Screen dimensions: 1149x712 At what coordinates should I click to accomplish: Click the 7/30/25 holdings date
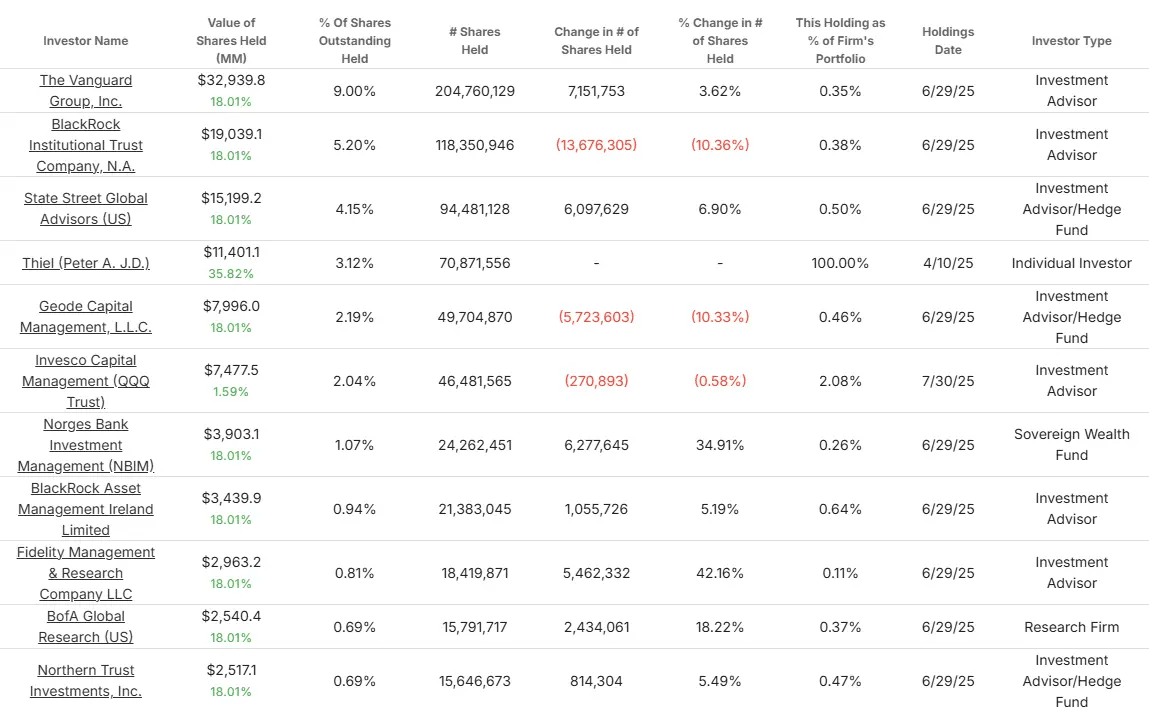(x=948, y=381)
